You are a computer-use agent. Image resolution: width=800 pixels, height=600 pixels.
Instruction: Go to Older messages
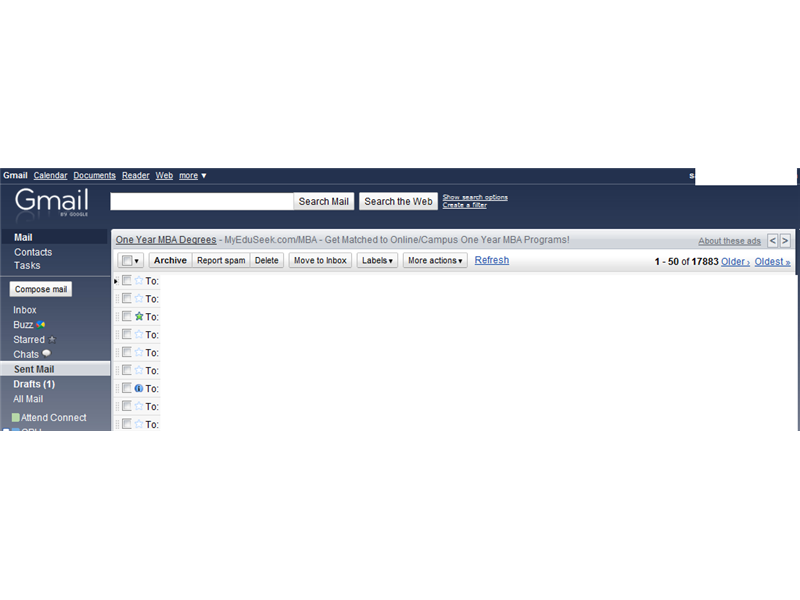(735, 262)
